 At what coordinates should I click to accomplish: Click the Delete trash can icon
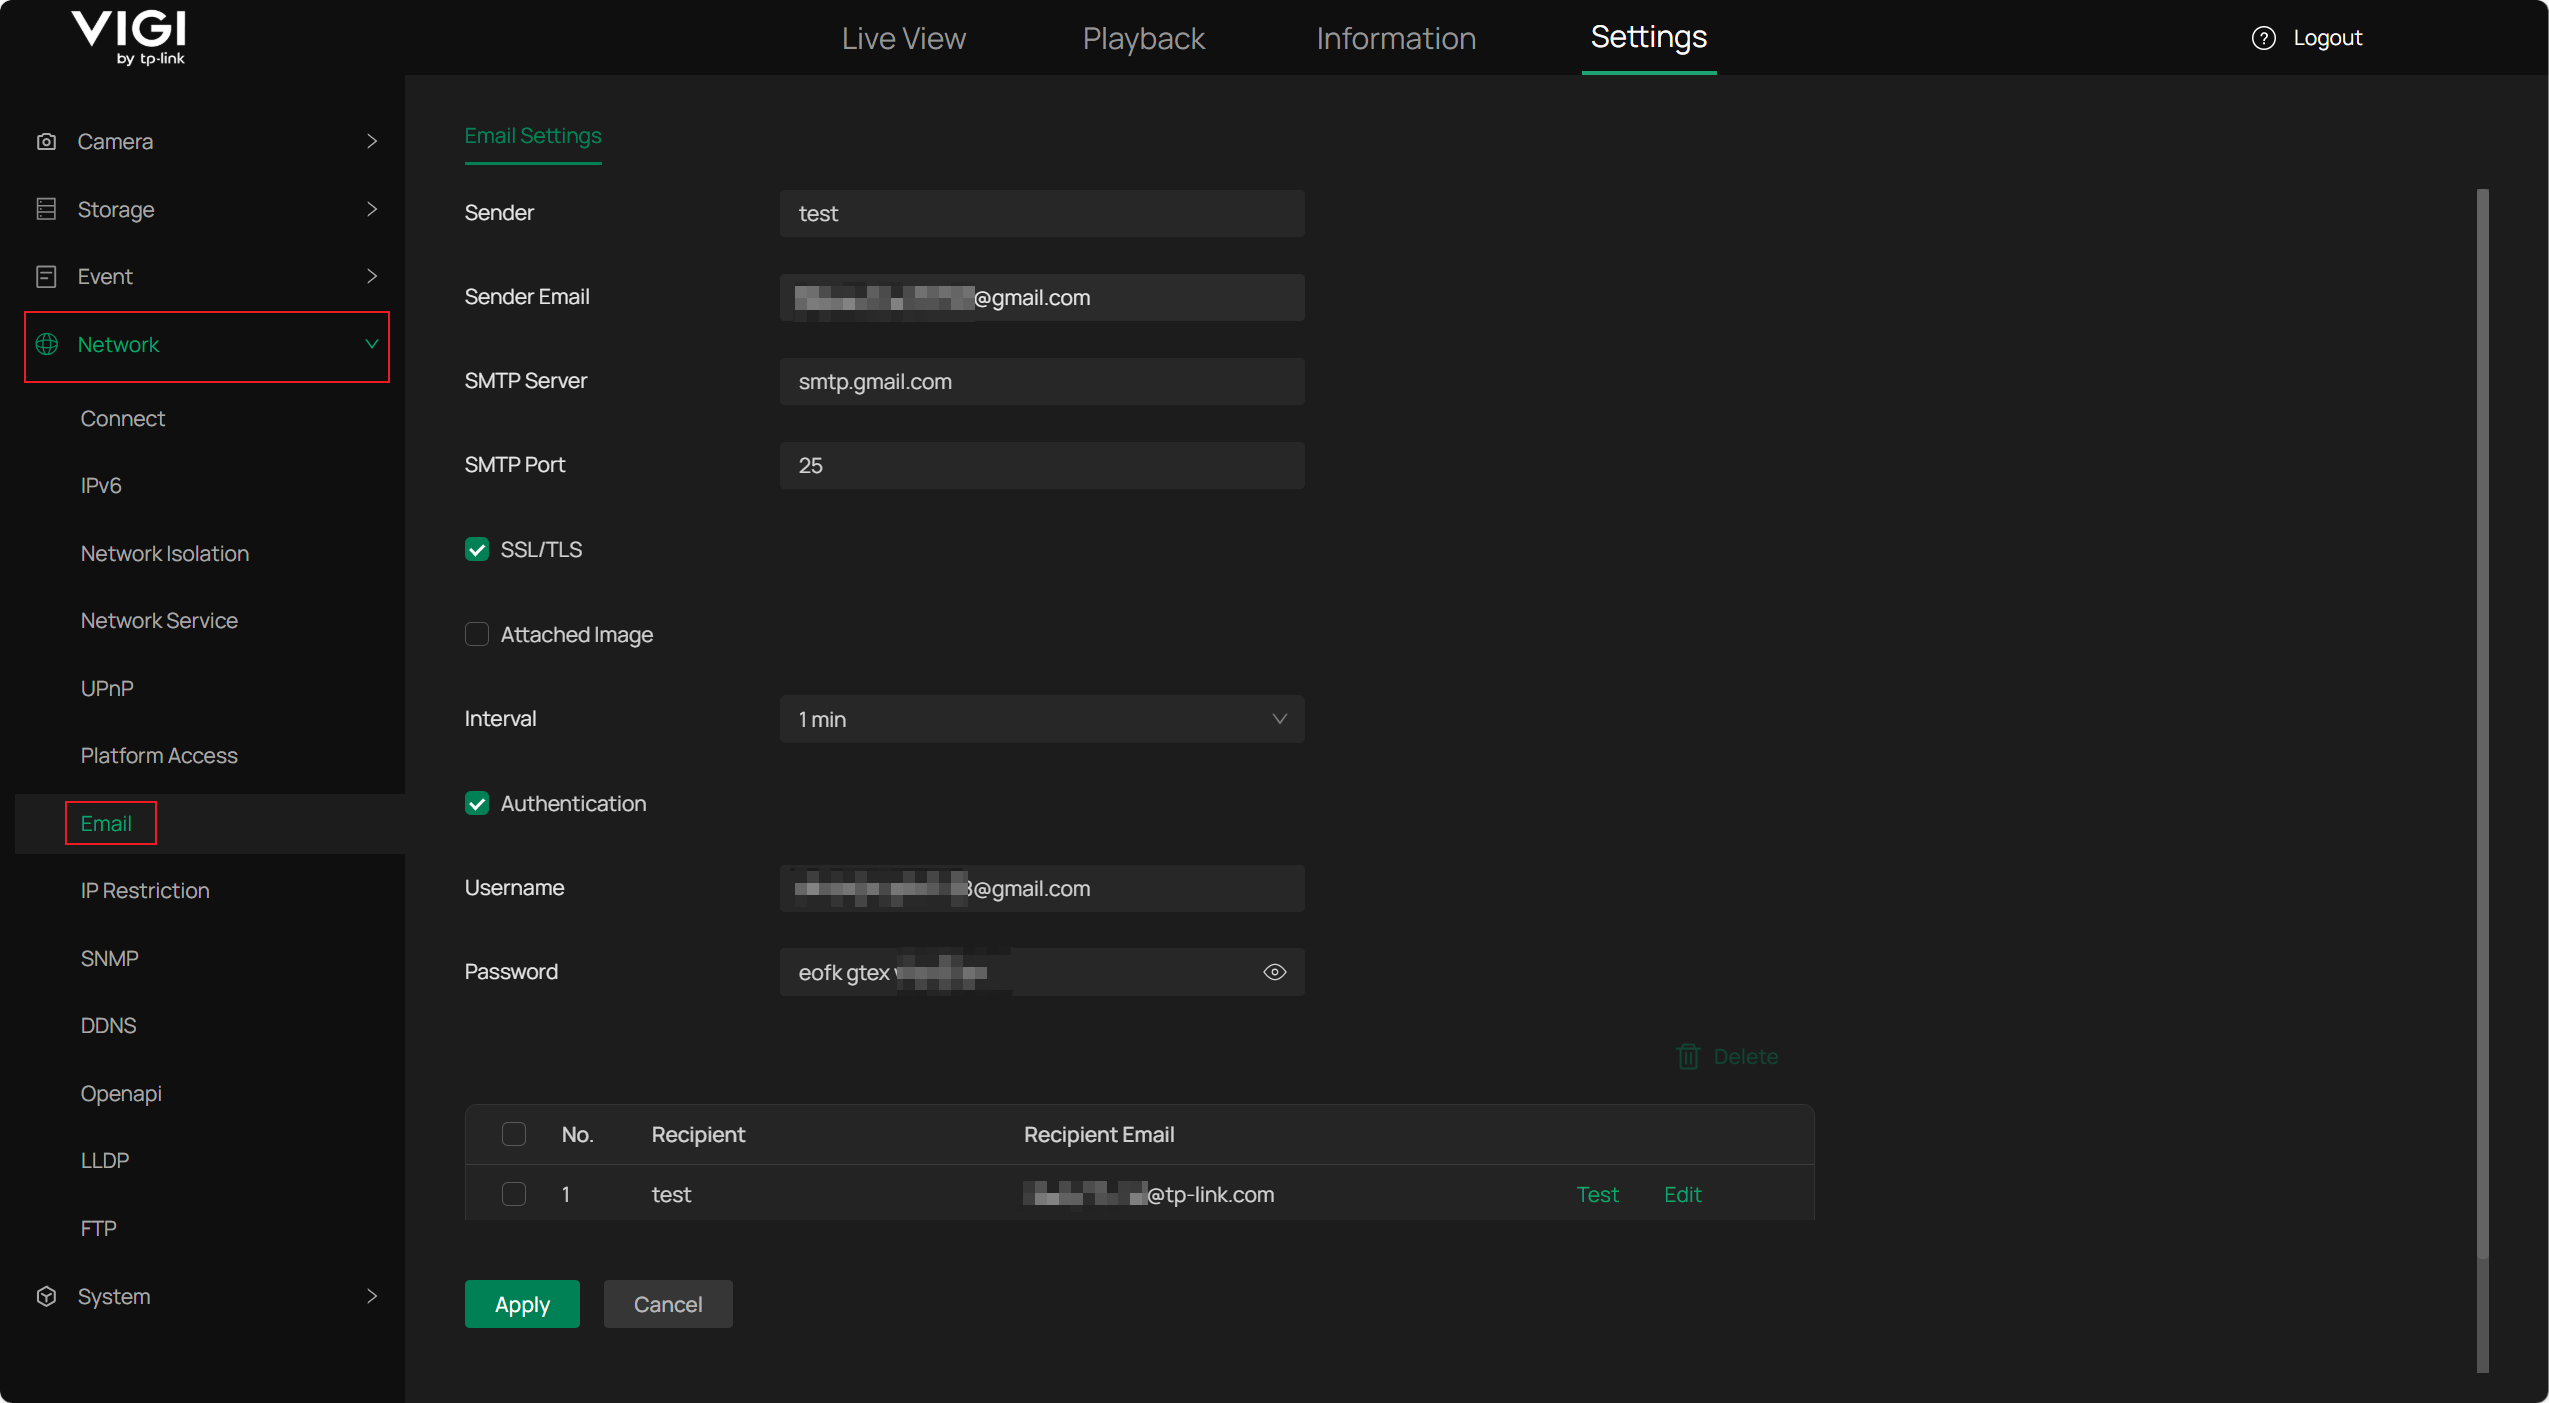1688,1056
